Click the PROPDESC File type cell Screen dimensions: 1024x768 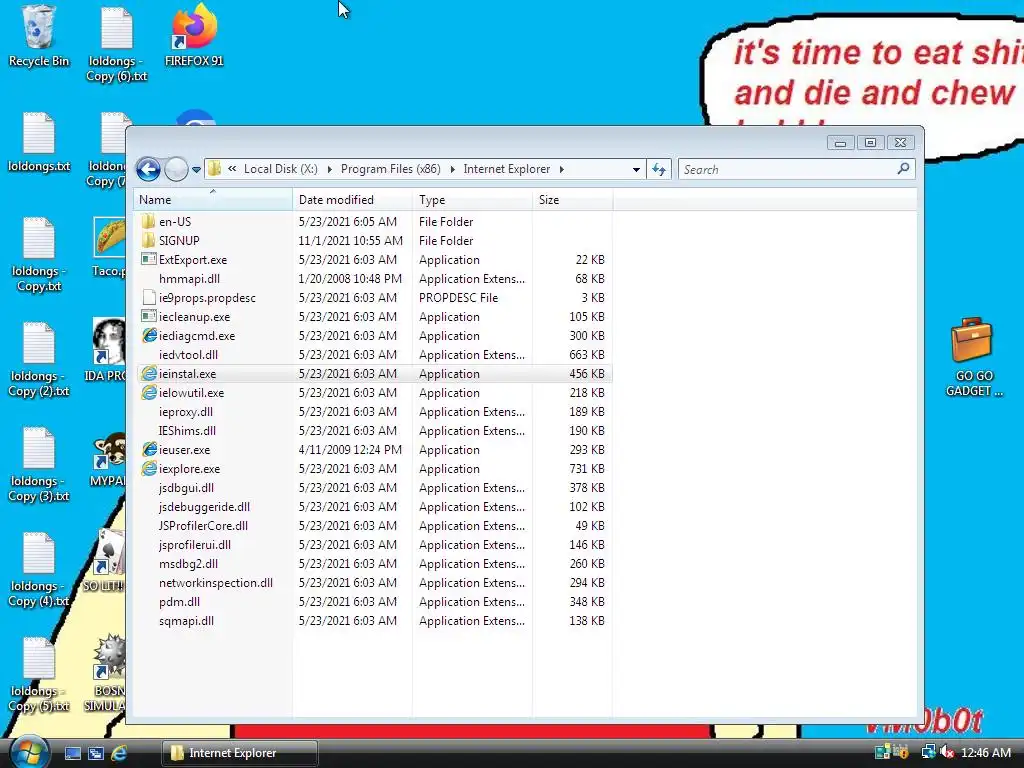(458, 298)
